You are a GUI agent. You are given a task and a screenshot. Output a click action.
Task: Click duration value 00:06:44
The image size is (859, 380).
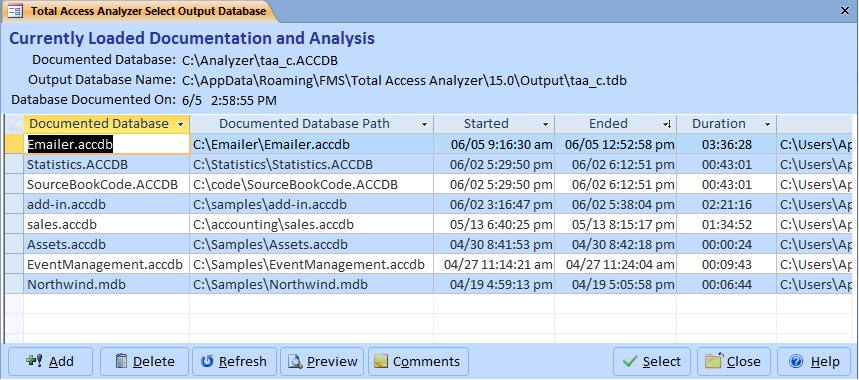[x=727, y=285]
